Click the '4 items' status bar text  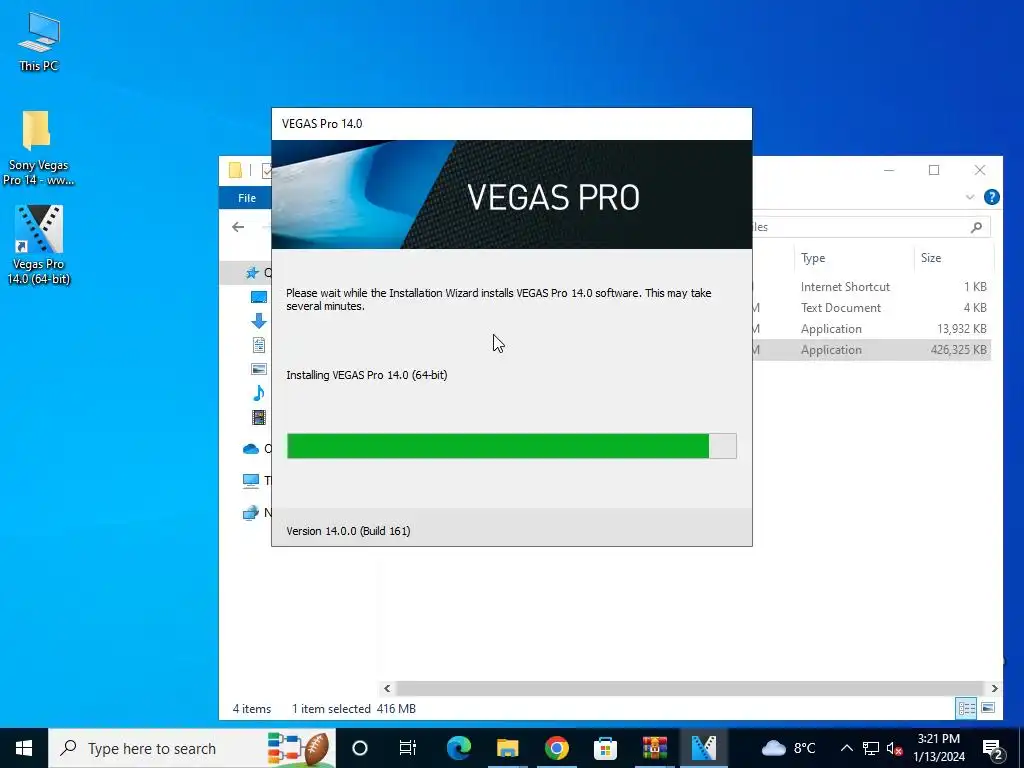pos(251,709)
